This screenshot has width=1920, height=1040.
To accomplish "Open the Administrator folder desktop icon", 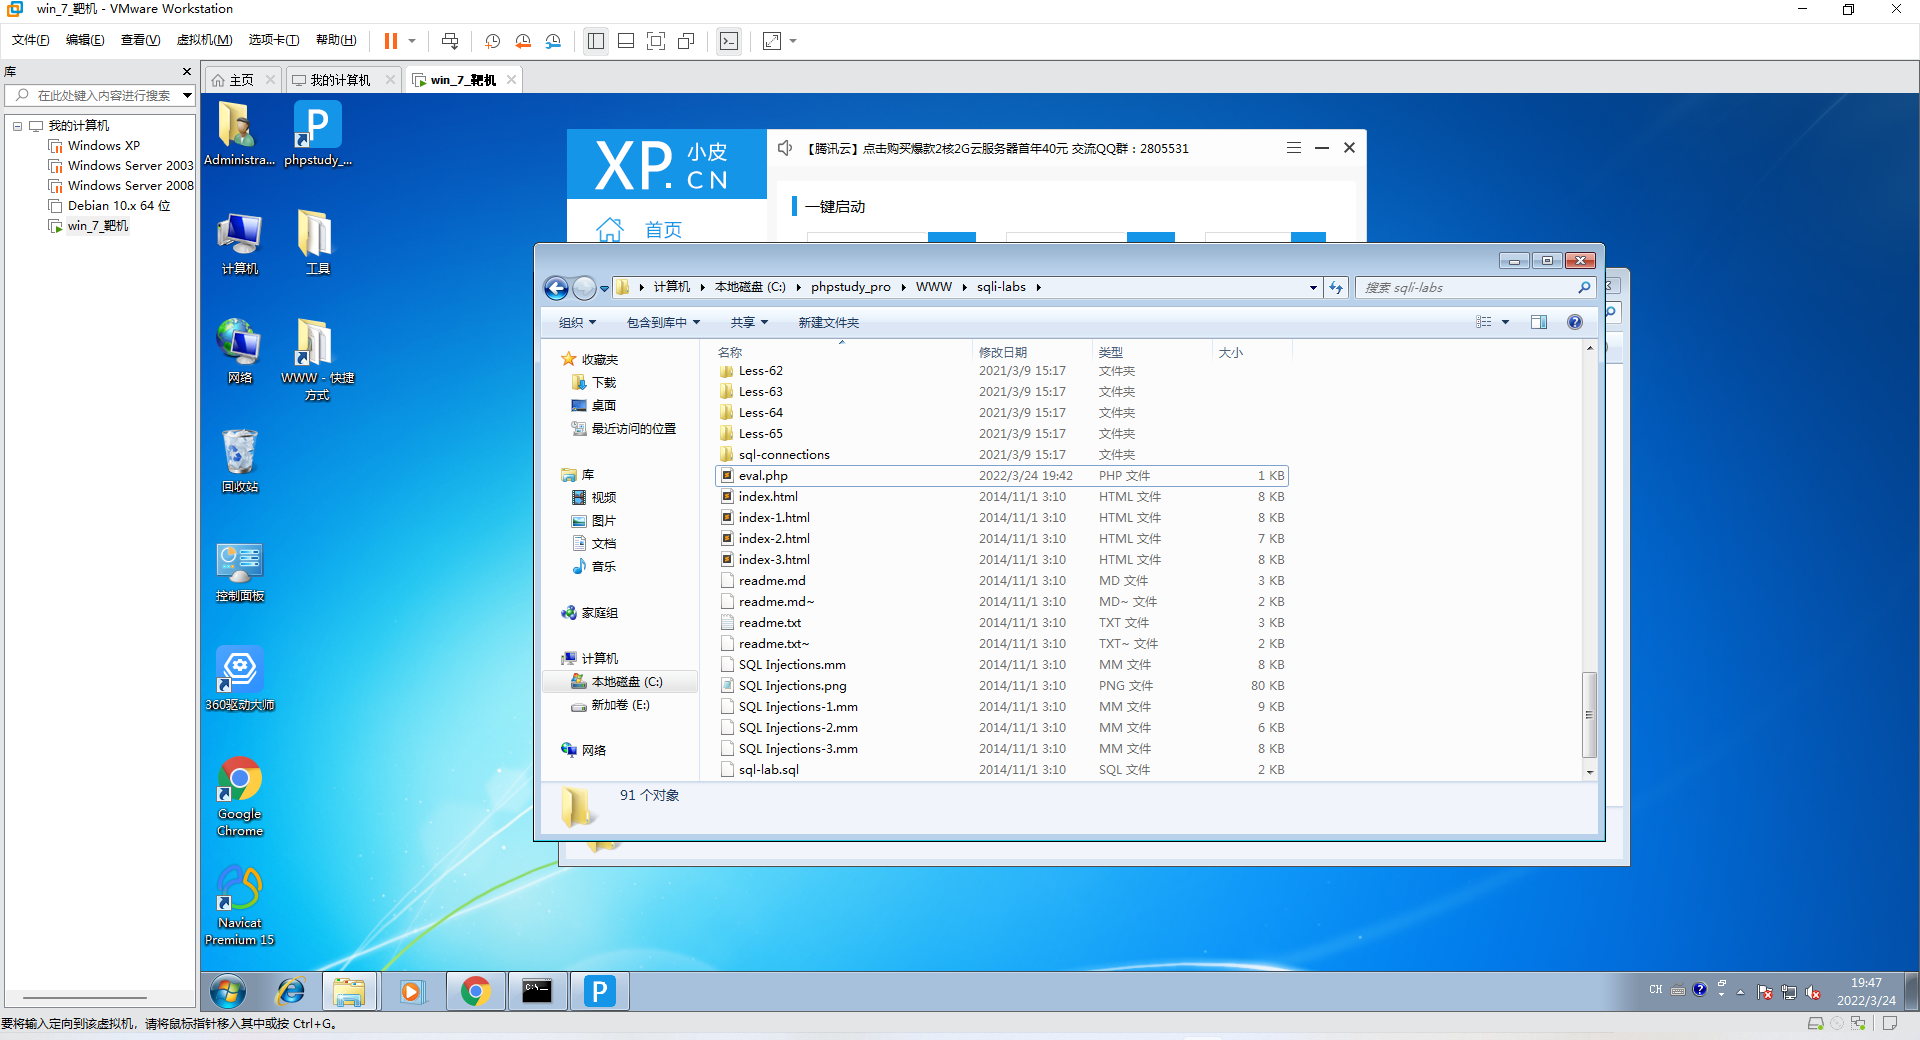I will (239, 134).
